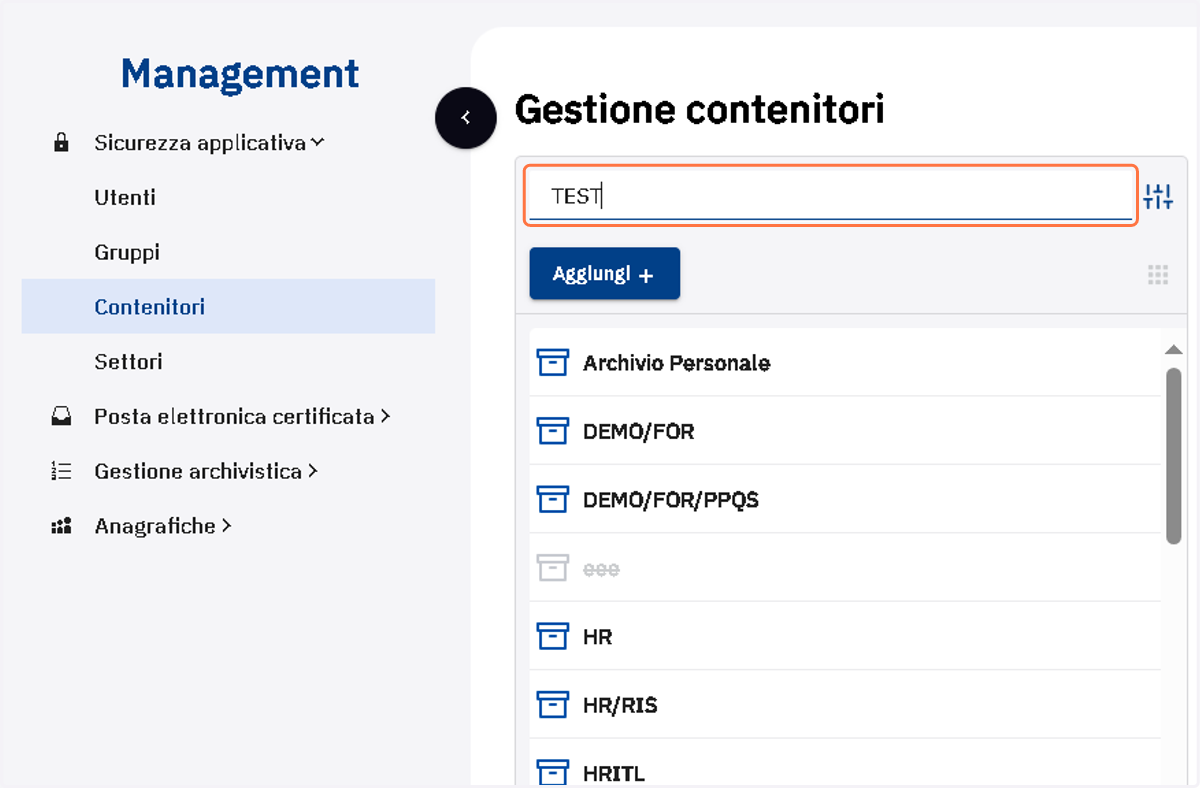The image size is (1200, 788).
Task: Open the Utenti page
Action: [125, 198]
